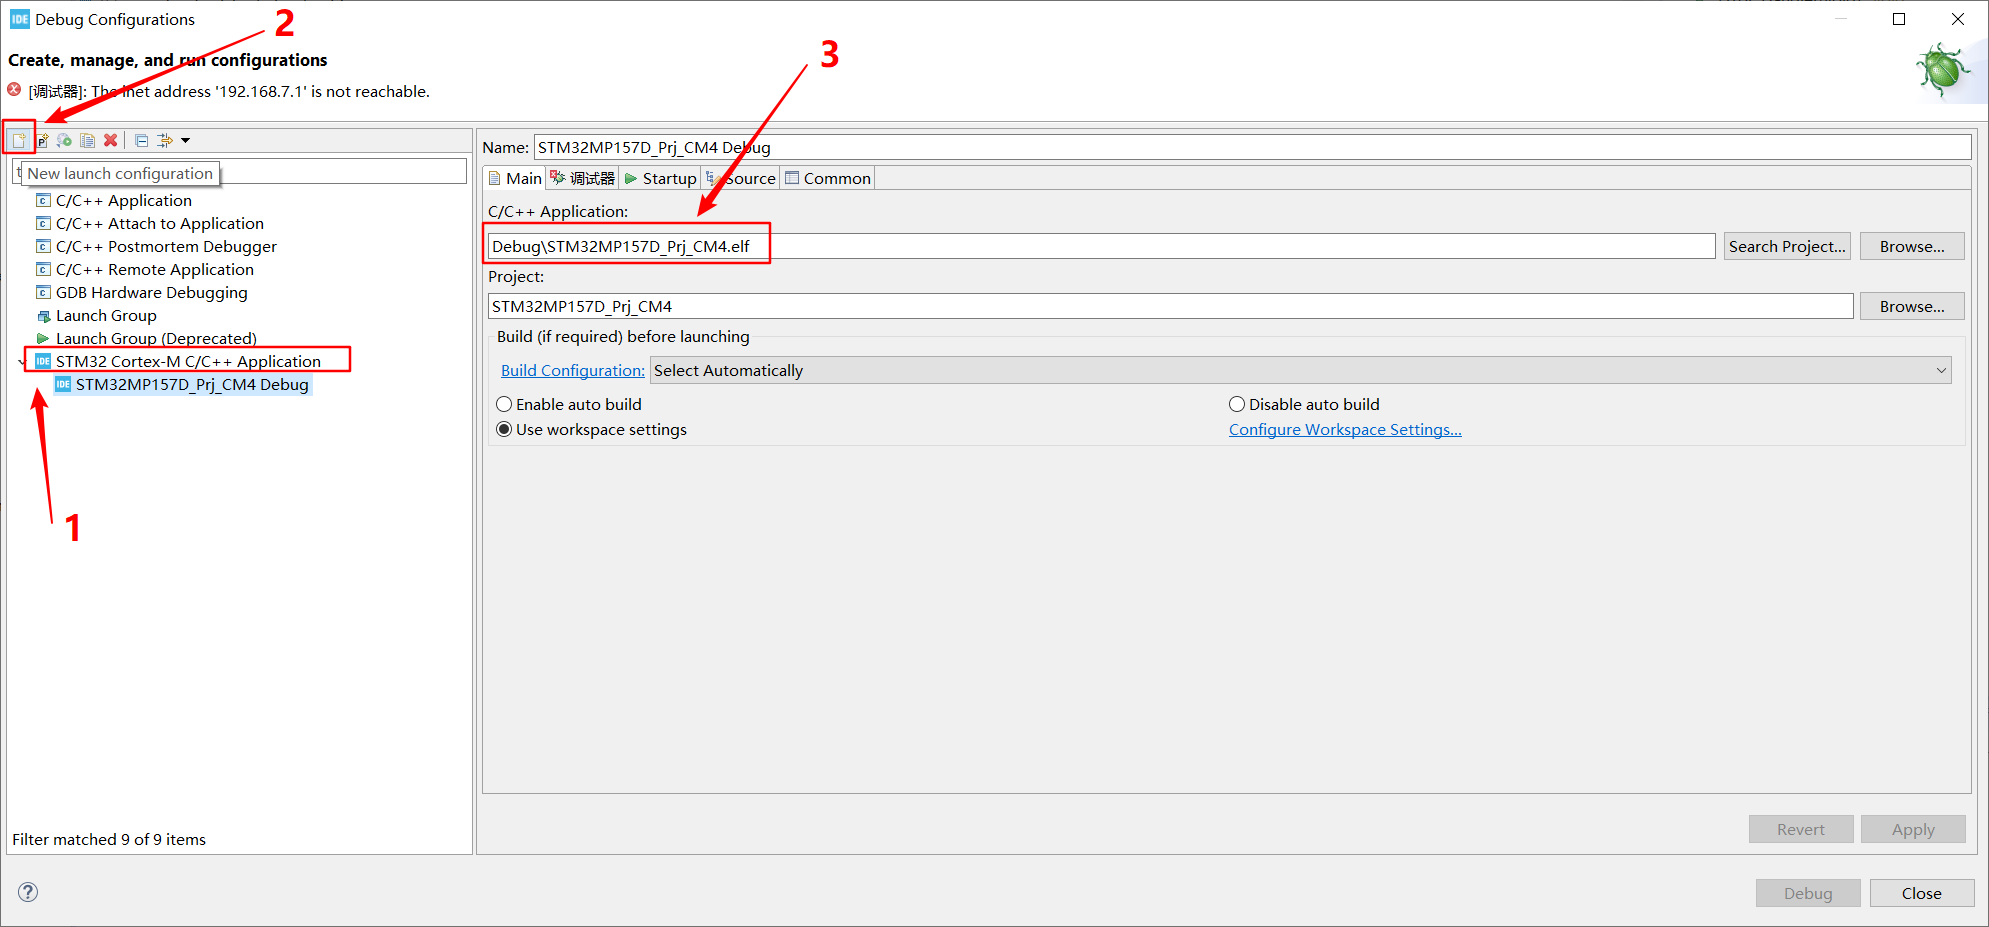Click the IDE icon beside STM32 Cortex-M

[x=43, y=361]
